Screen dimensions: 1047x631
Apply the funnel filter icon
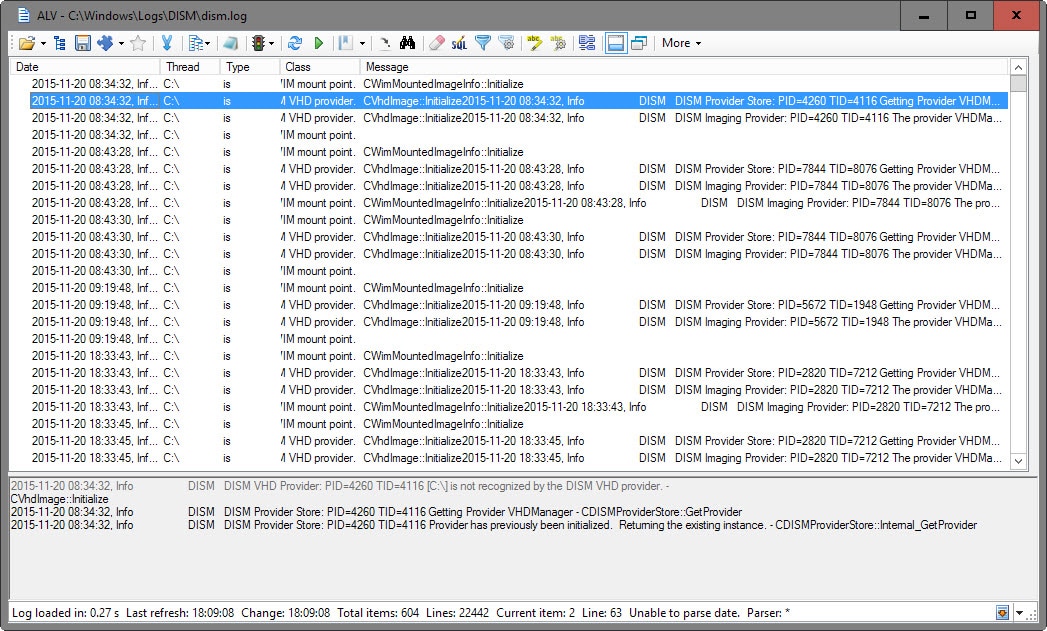[481, 43]
